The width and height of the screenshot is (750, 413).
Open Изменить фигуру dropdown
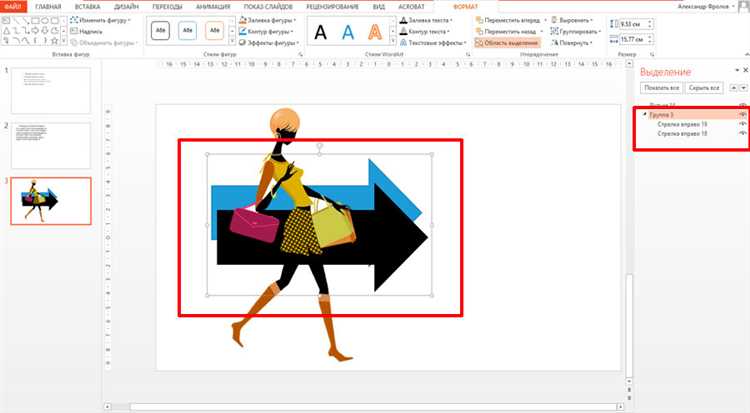pyautogui.click(x=100, y=20)
